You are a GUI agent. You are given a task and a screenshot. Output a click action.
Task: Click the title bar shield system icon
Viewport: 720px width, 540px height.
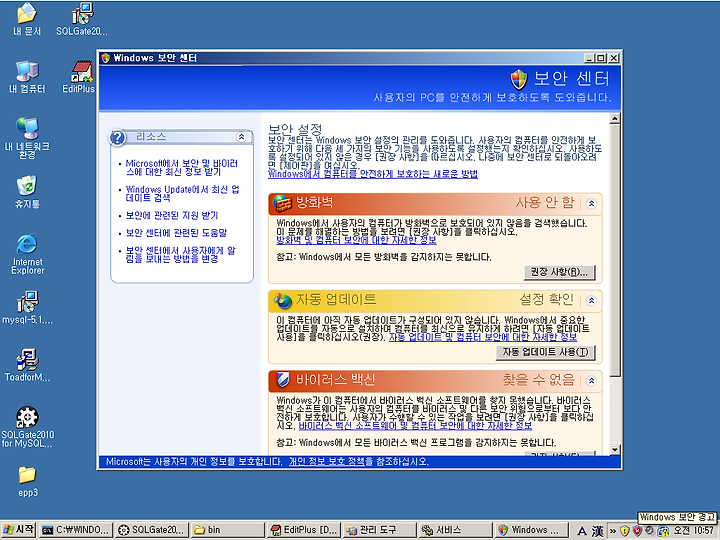click(106, 58)
